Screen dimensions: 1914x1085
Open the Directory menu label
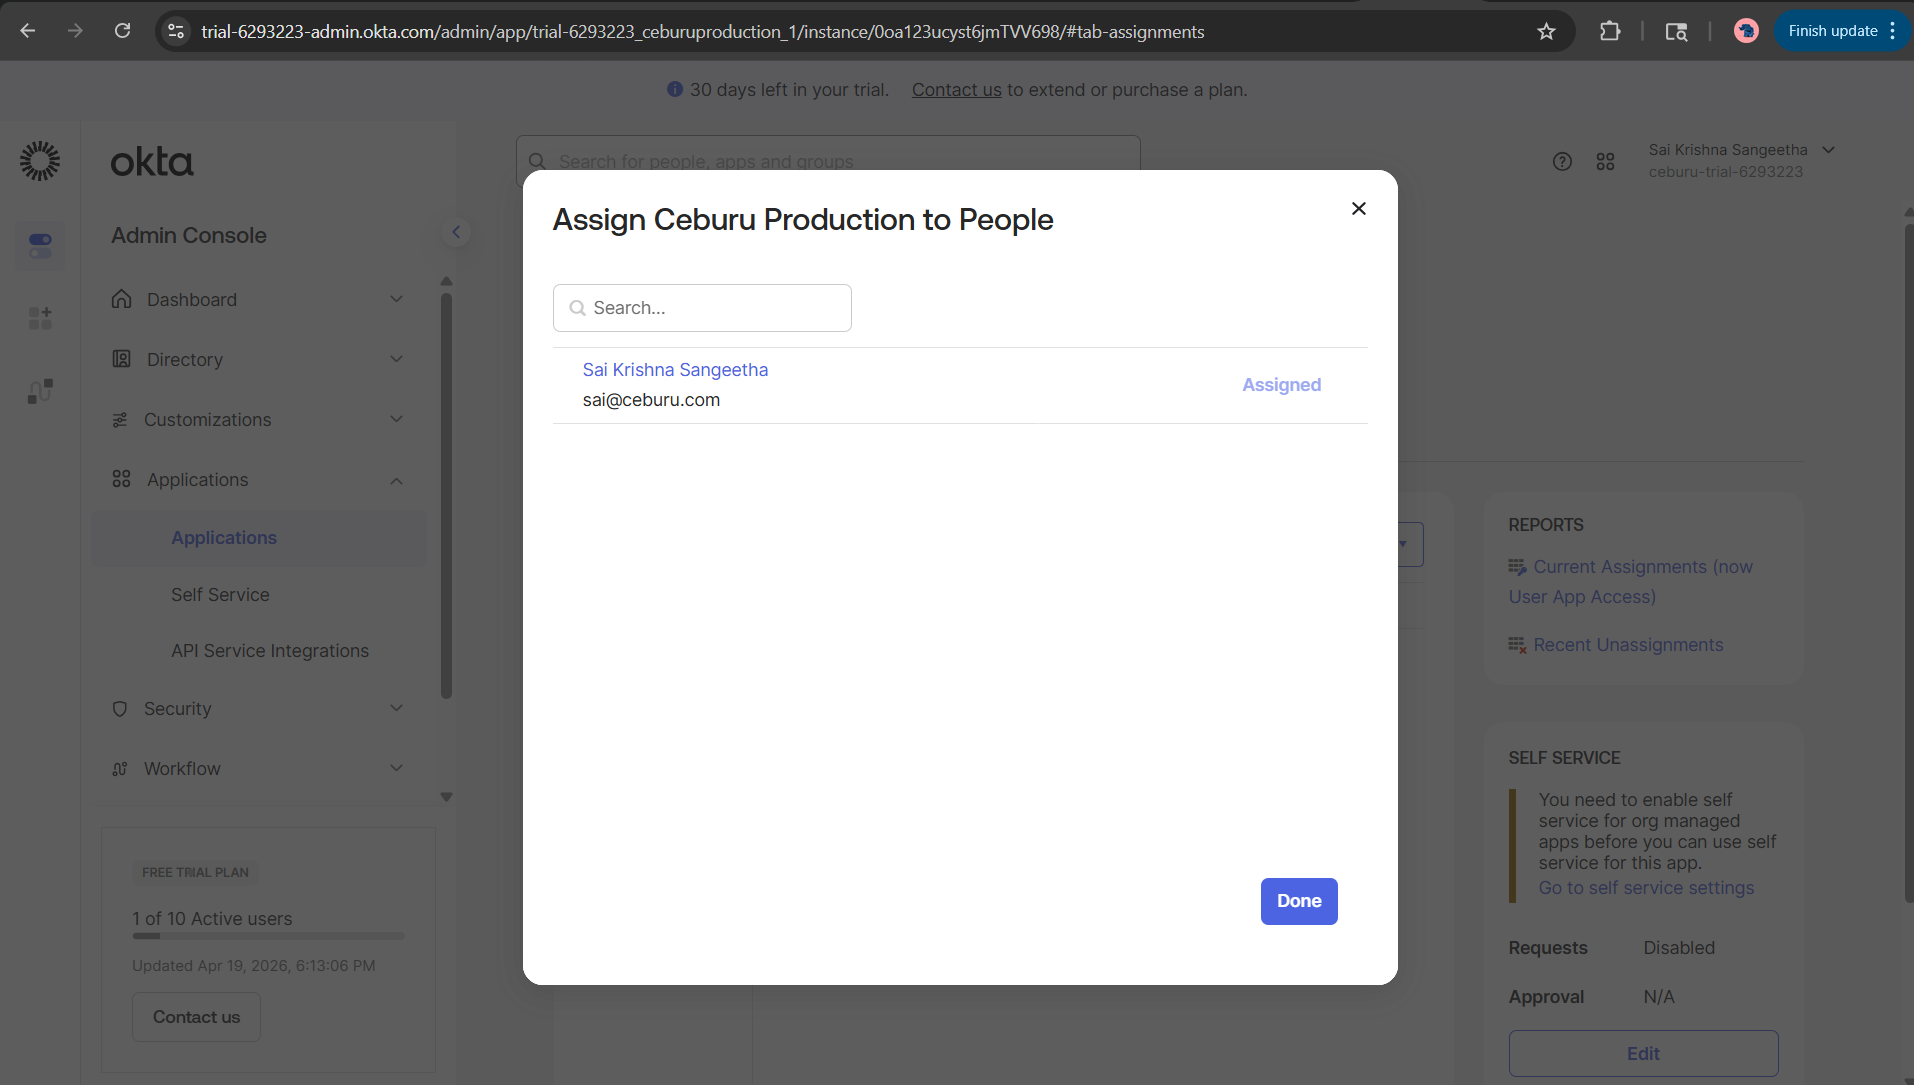(185, 360)
